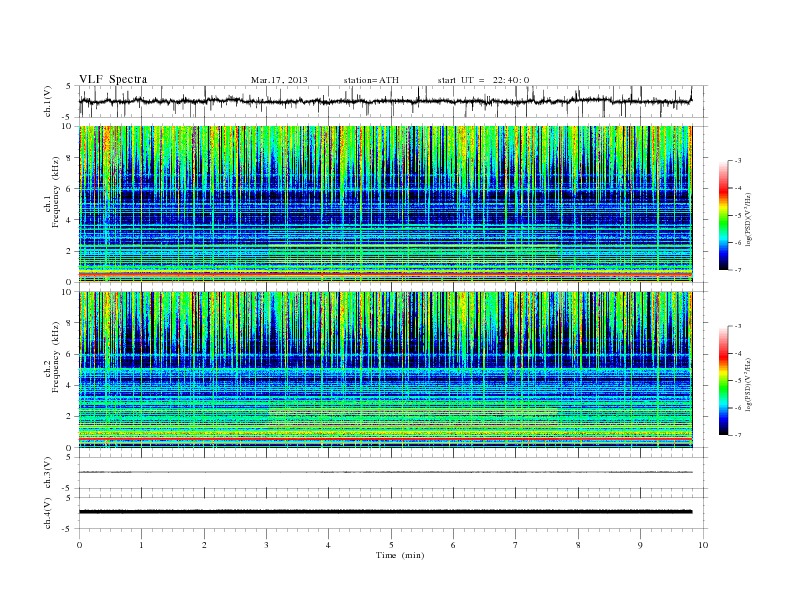Click inside the ch.1 spectrogram panel
The width and height of the screenshot is (792, 612).
pyautogui.click(x=385, y=204)
